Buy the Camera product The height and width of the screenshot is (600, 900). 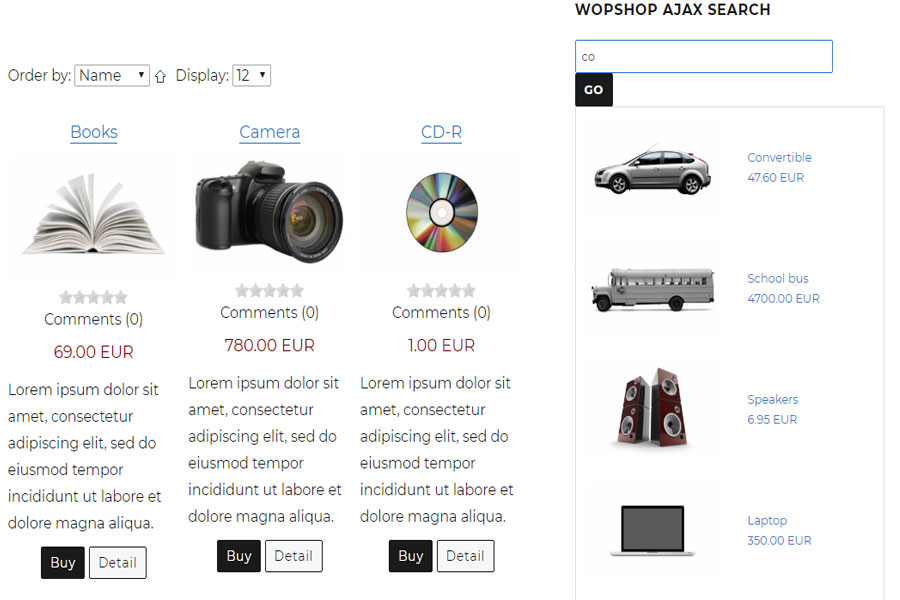239,556
